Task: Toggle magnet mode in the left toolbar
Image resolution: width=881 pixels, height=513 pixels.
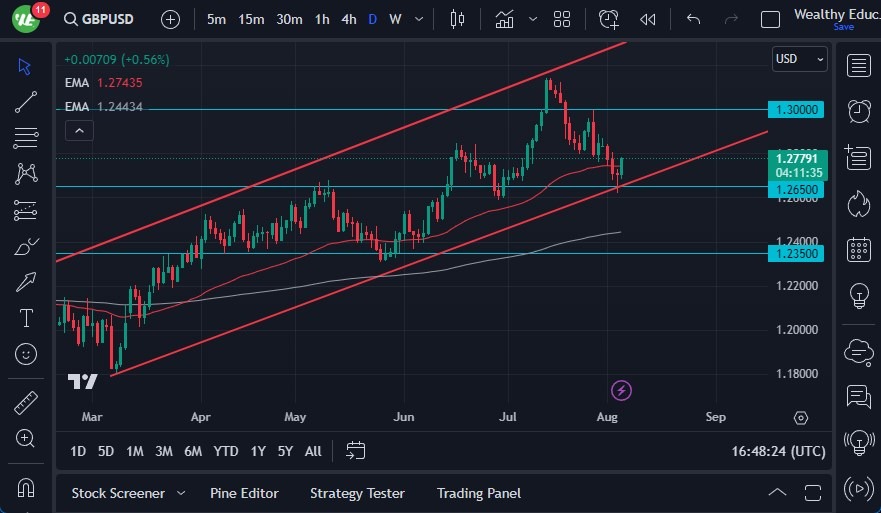Action: click(x=26, y=488)
